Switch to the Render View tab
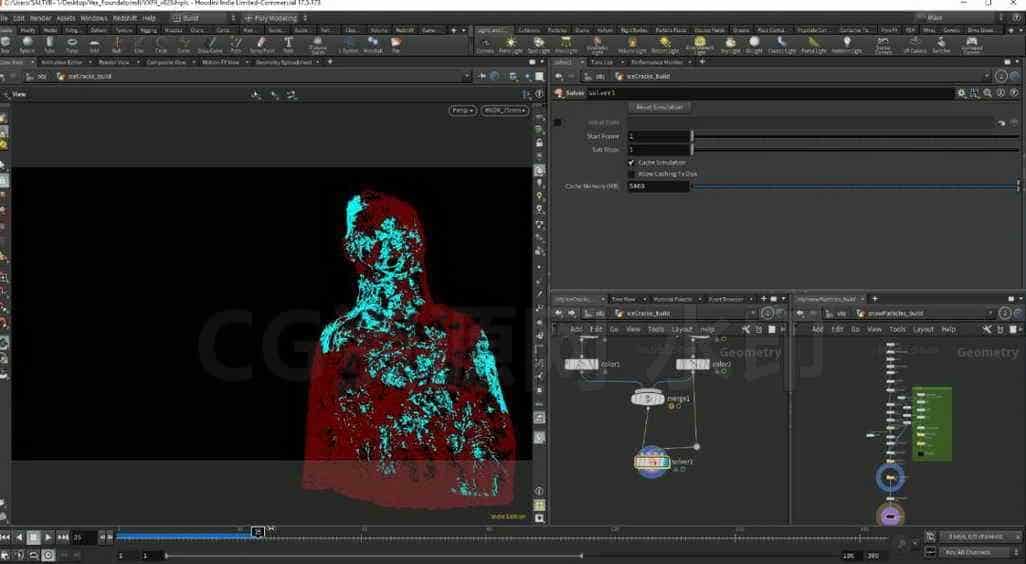 point(114,62)
